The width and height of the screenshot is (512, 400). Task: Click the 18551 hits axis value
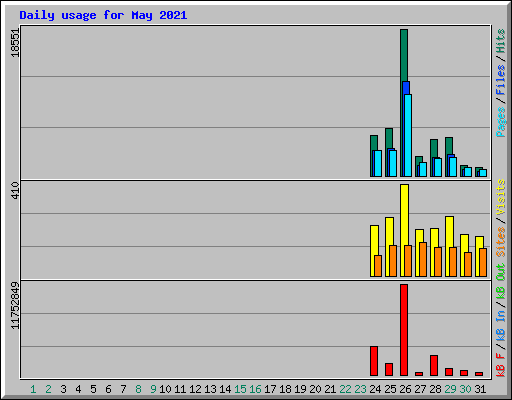pyautogui.click(x=15, y=43)
